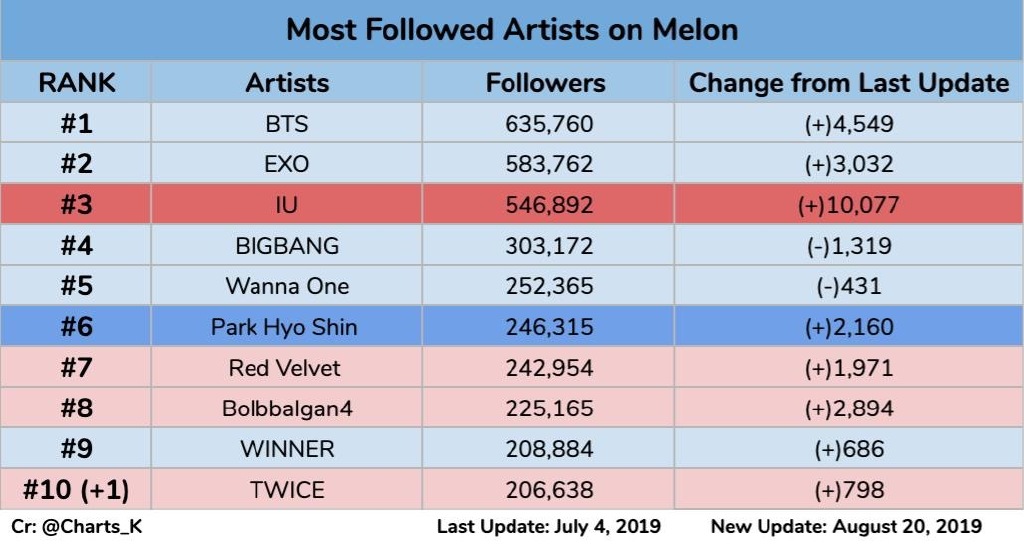Select the Wanna One cell

tap(287, 286)
